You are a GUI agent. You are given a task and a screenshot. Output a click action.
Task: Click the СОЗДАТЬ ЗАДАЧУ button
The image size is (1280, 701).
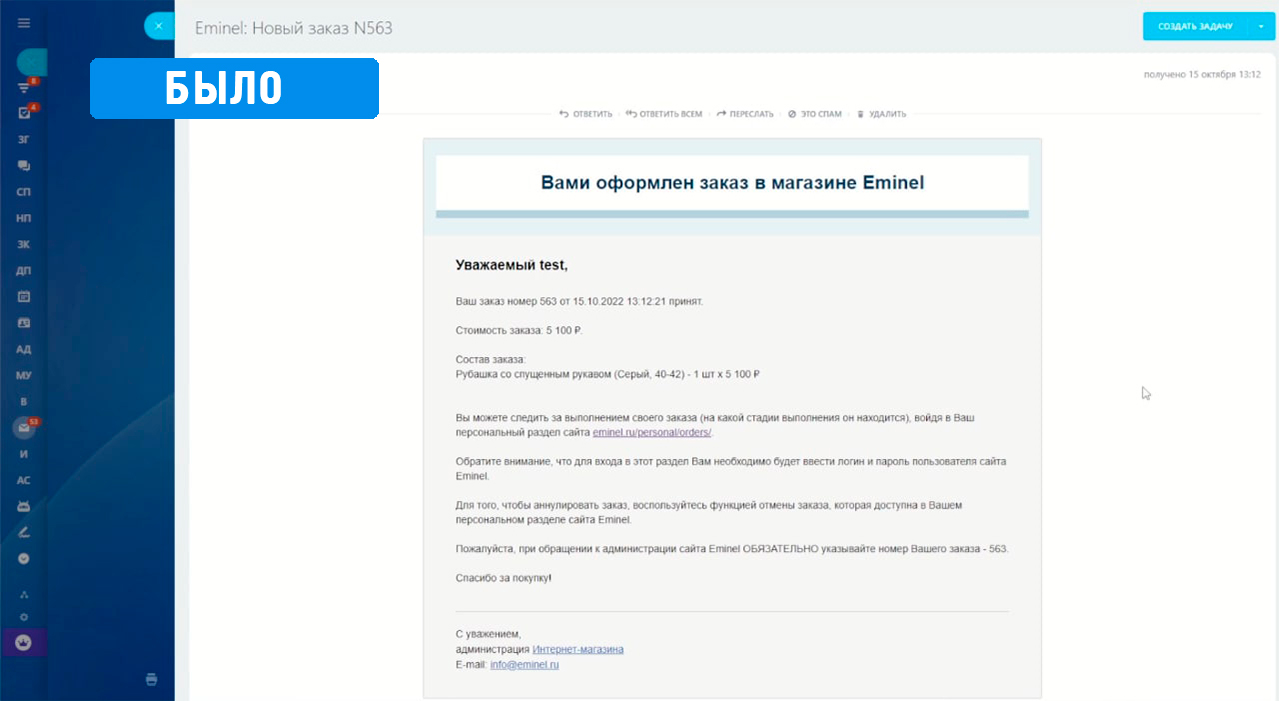pos(1195,26)
